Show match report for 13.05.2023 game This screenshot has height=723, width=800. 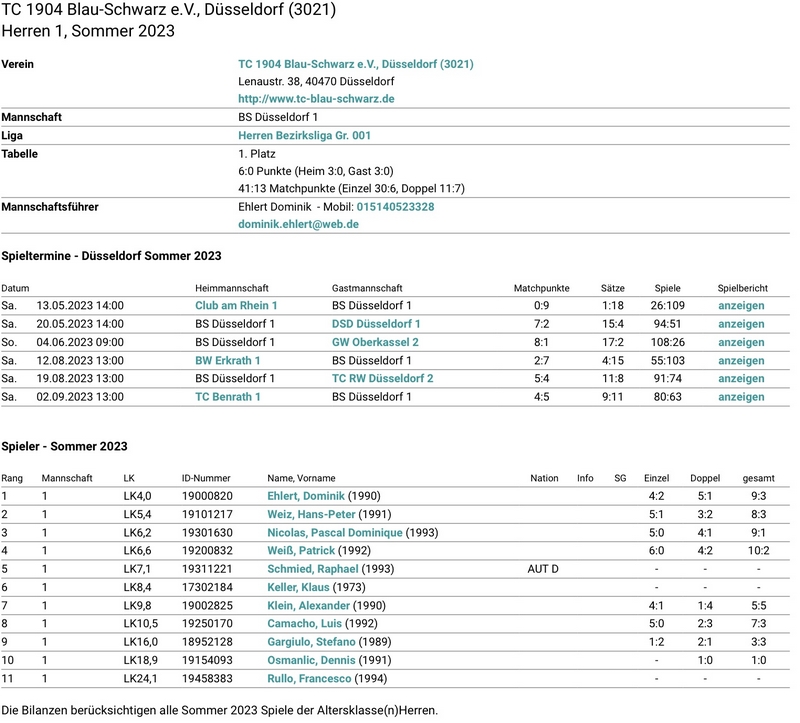coord(741,306)
